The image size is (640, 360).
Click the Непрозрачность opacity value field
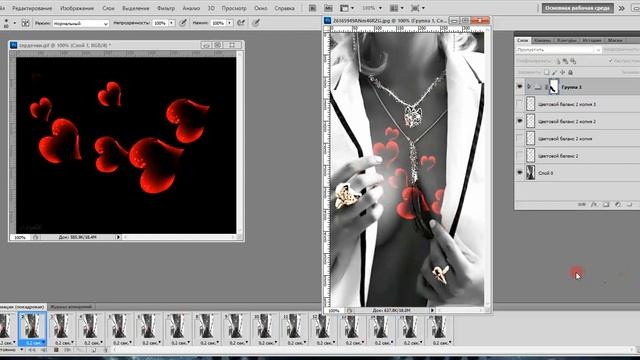click(160, 23)
